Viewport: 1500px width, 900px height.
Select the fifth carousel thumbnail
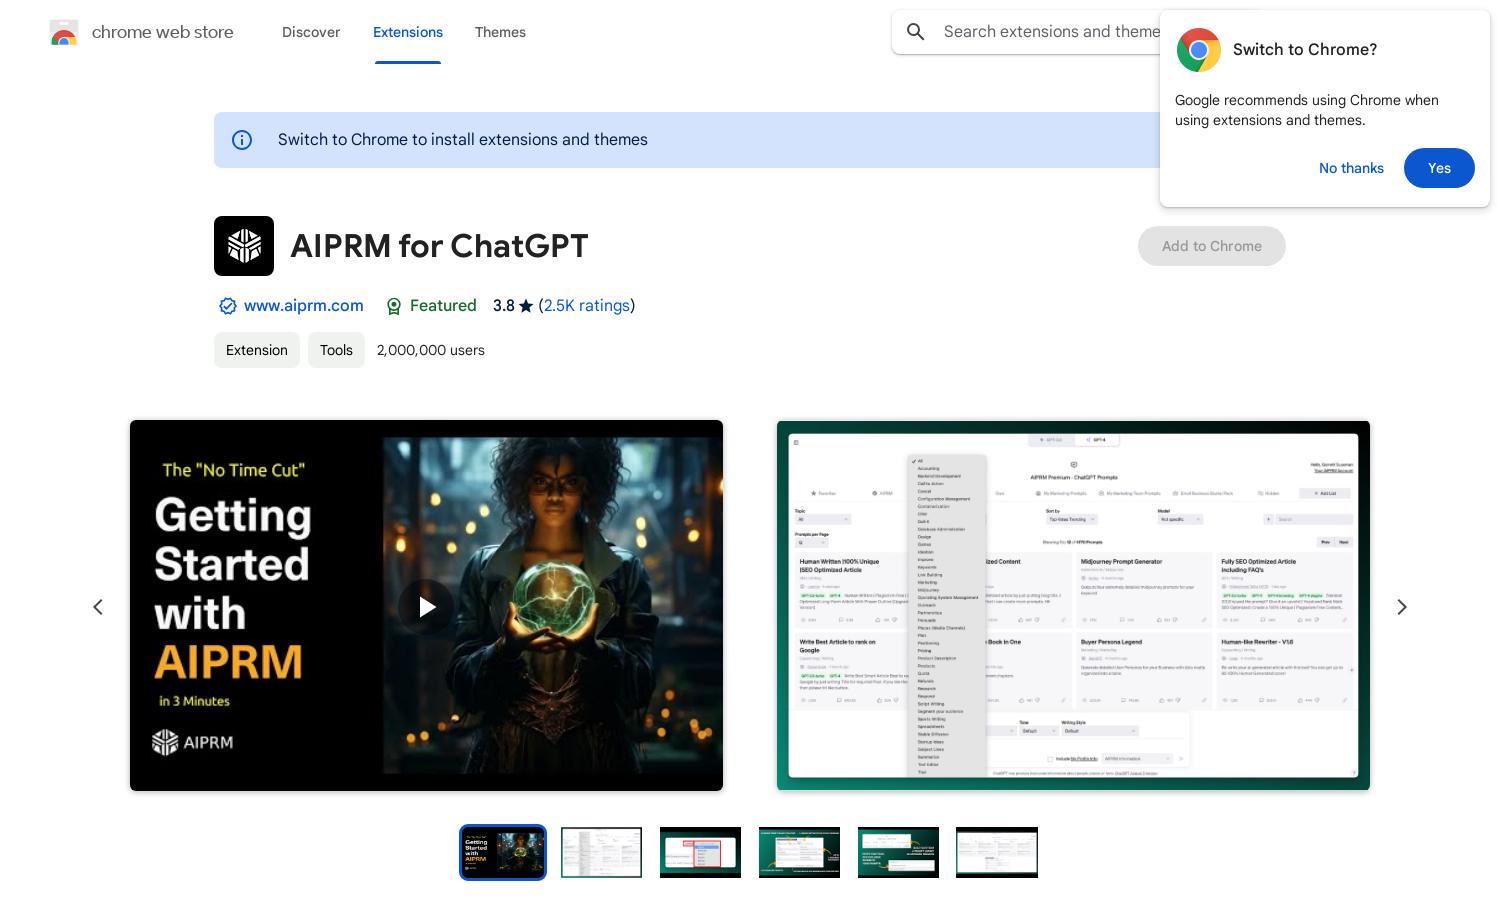898,852
